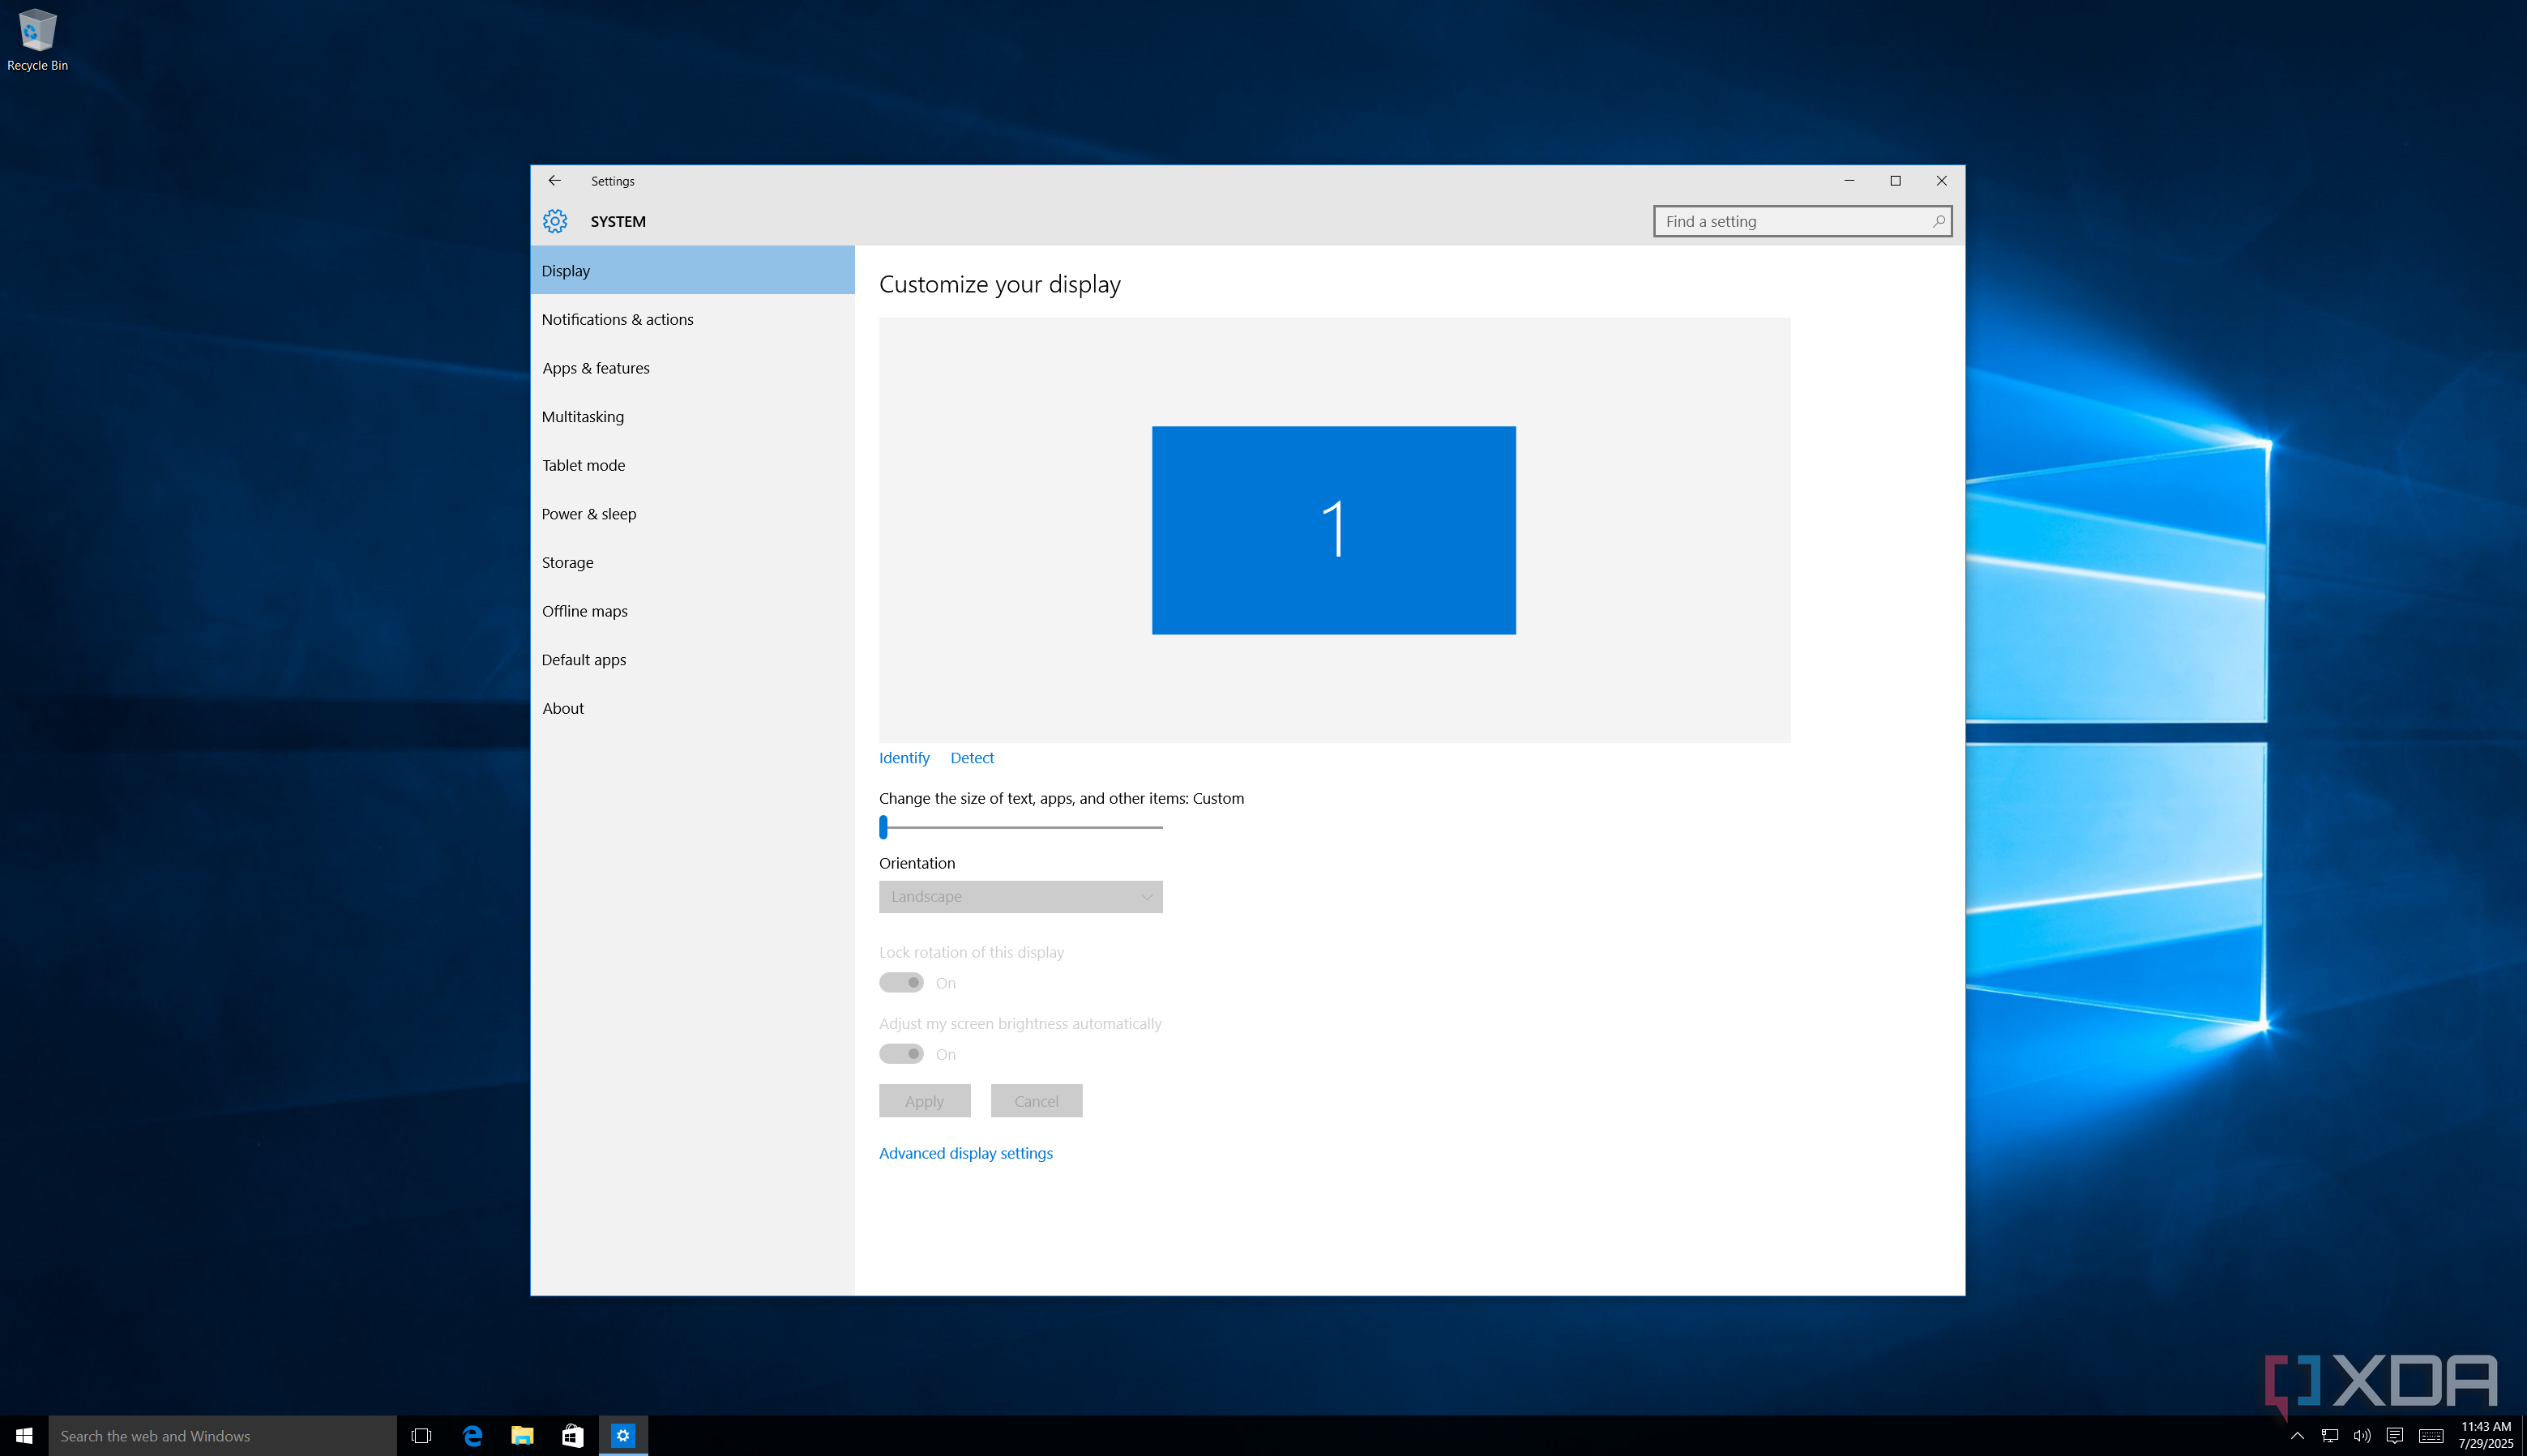This screenshot has width=2527, height=1456.
Task: Click the taskbar clock and date
Action: [2486, 1435]
